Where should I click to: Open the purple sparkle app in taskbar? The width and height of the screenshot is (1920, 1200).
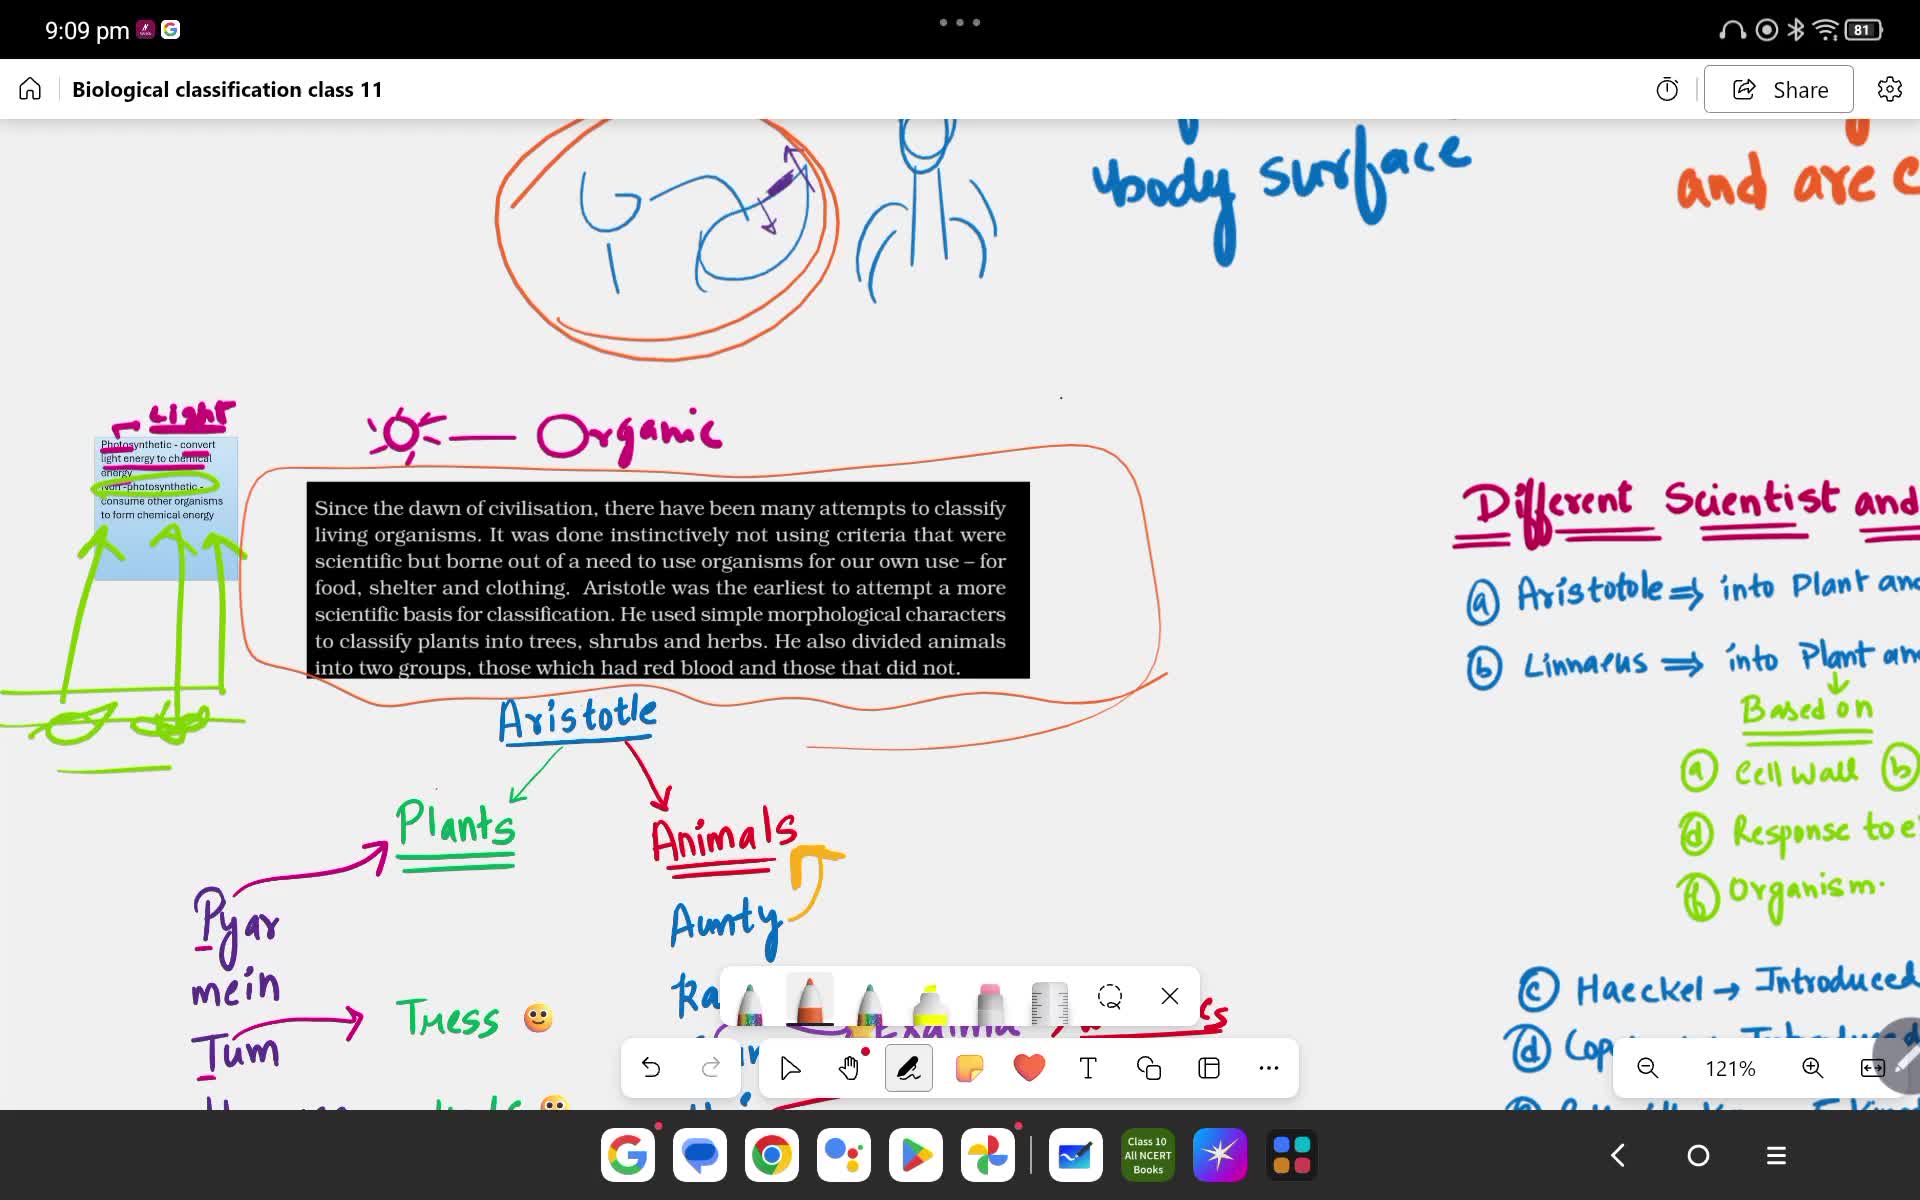pyautogui.click(x=1220, y=1155)
